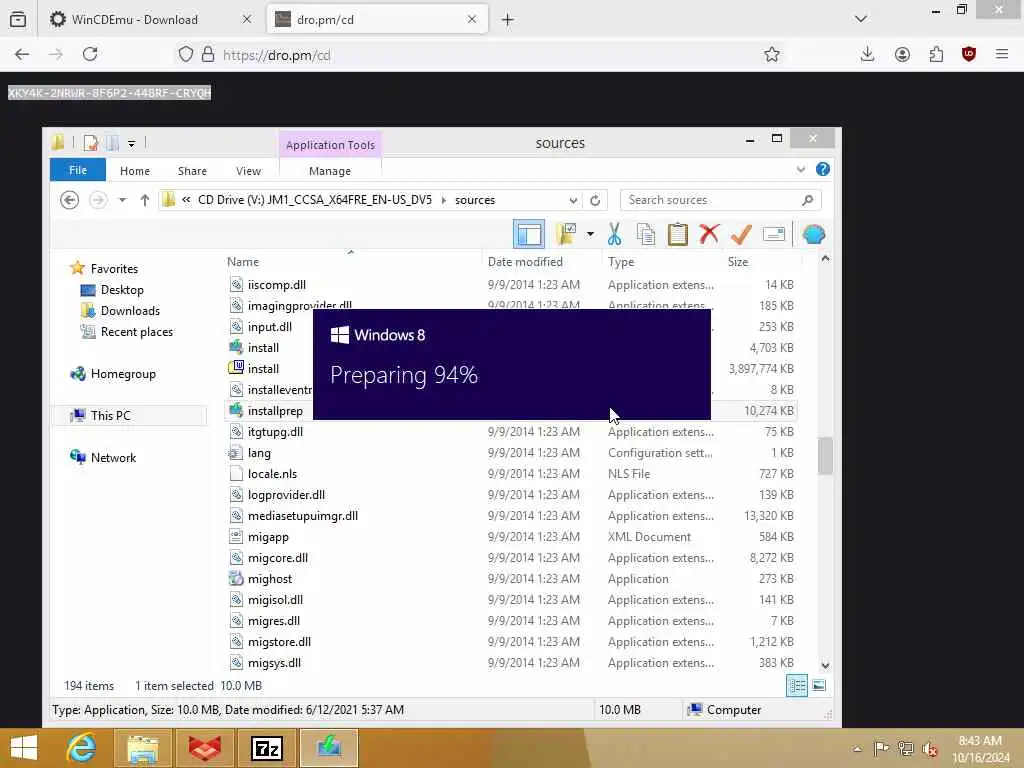Click the orange checkmark toolbar icon
The width and height of the screenshot is (1024, 768).
(741, 234)
